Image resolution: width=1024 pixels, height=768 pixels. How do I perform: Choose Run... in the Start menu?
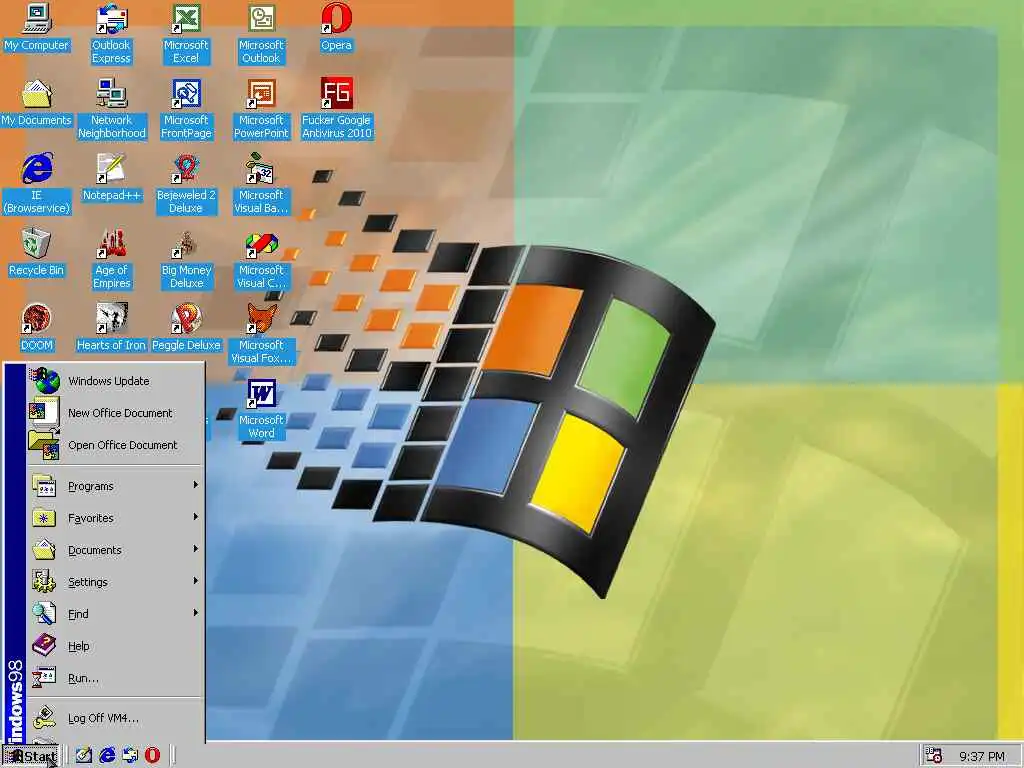(x=115, y=678)
